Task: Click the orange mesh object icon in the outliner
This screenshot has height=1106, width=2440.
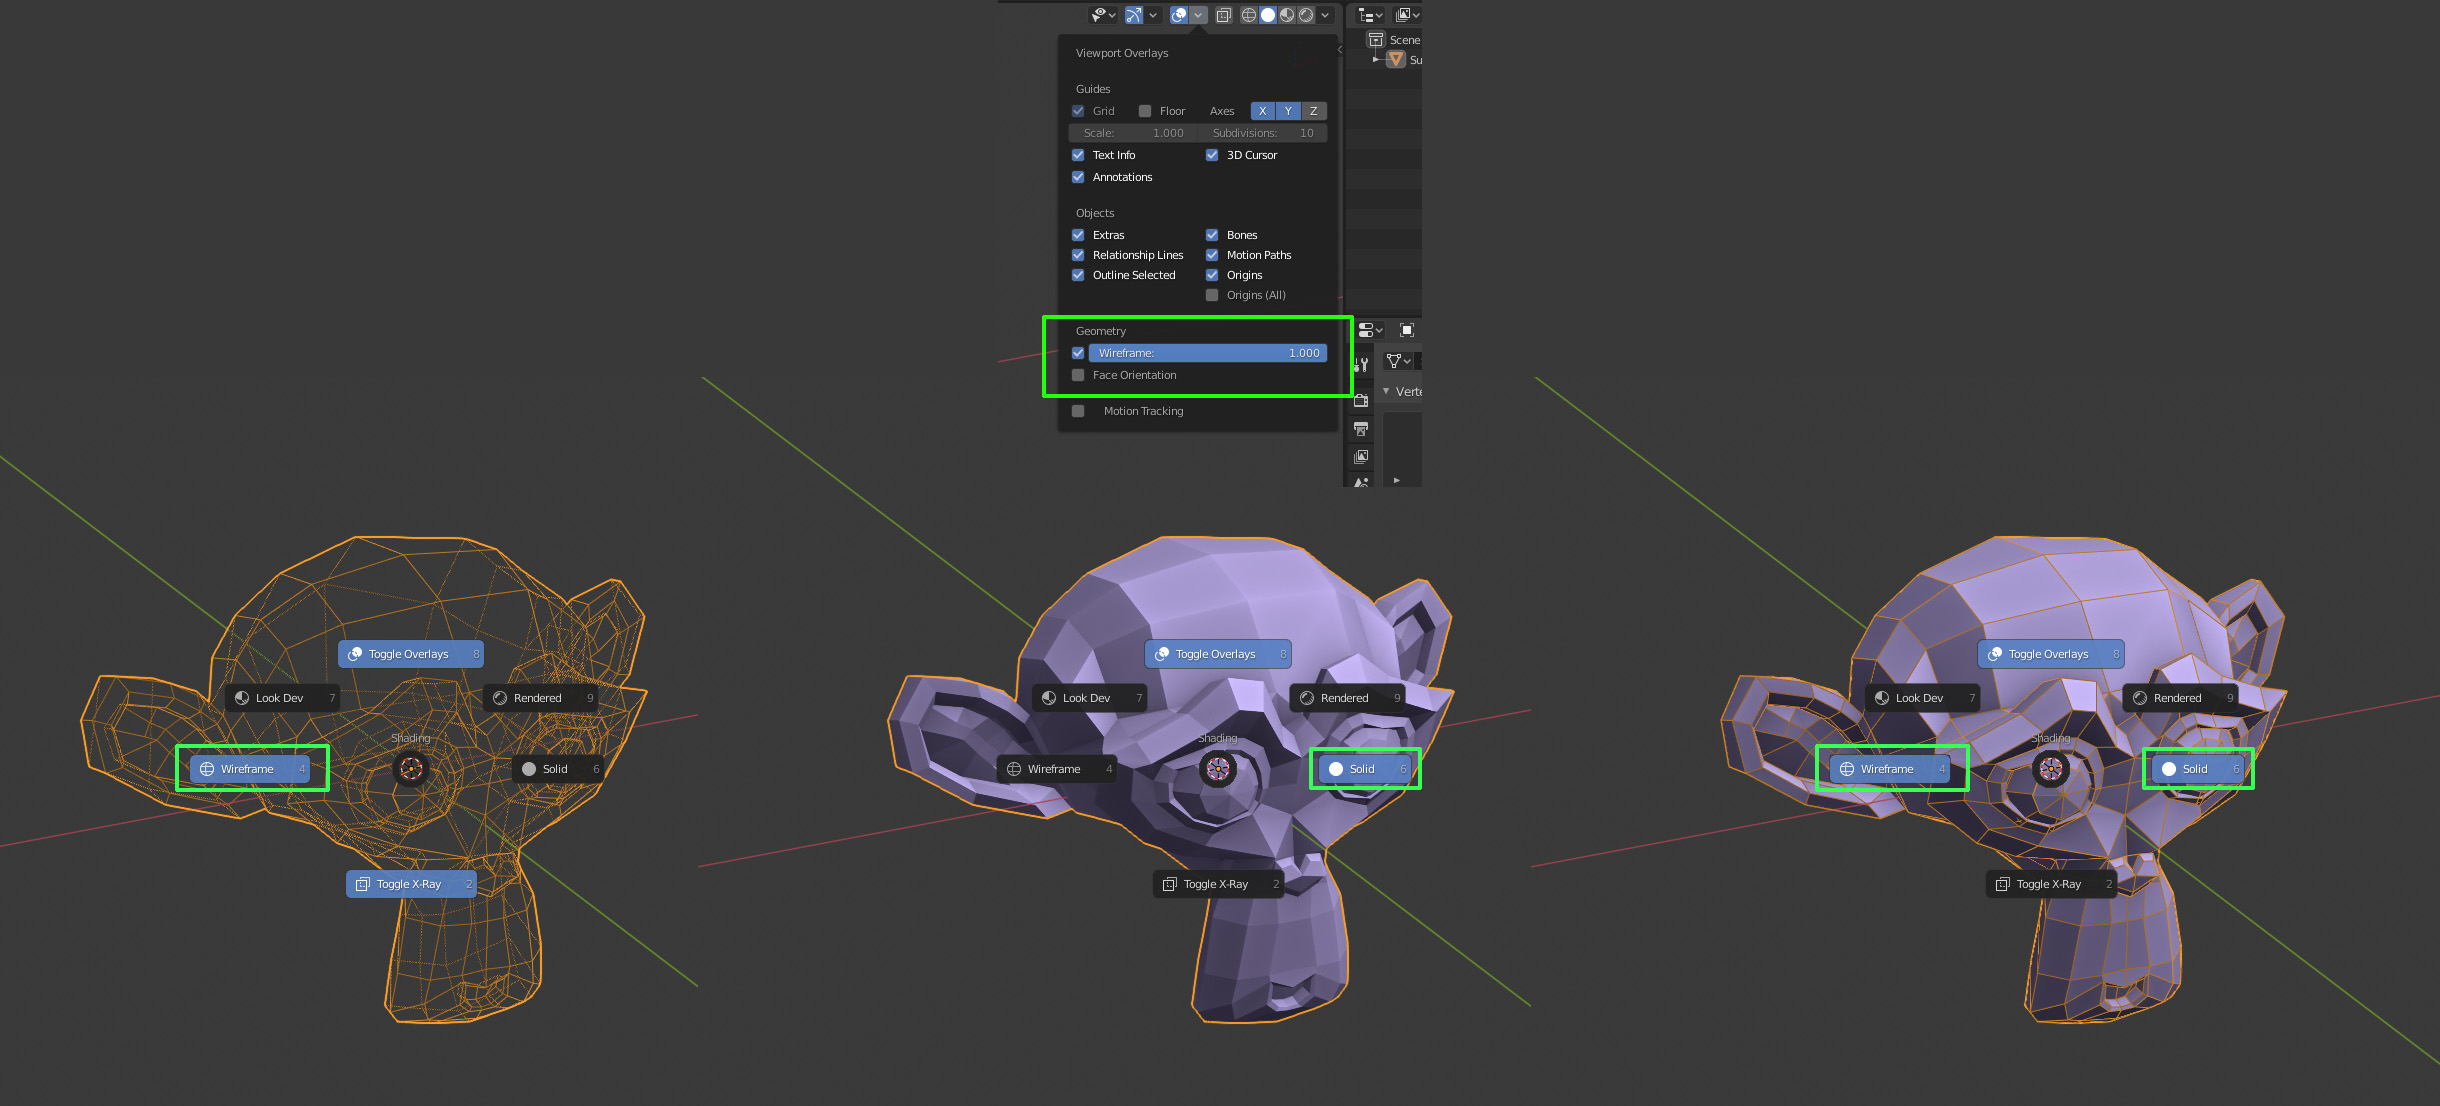Action: click(1396, 60)
